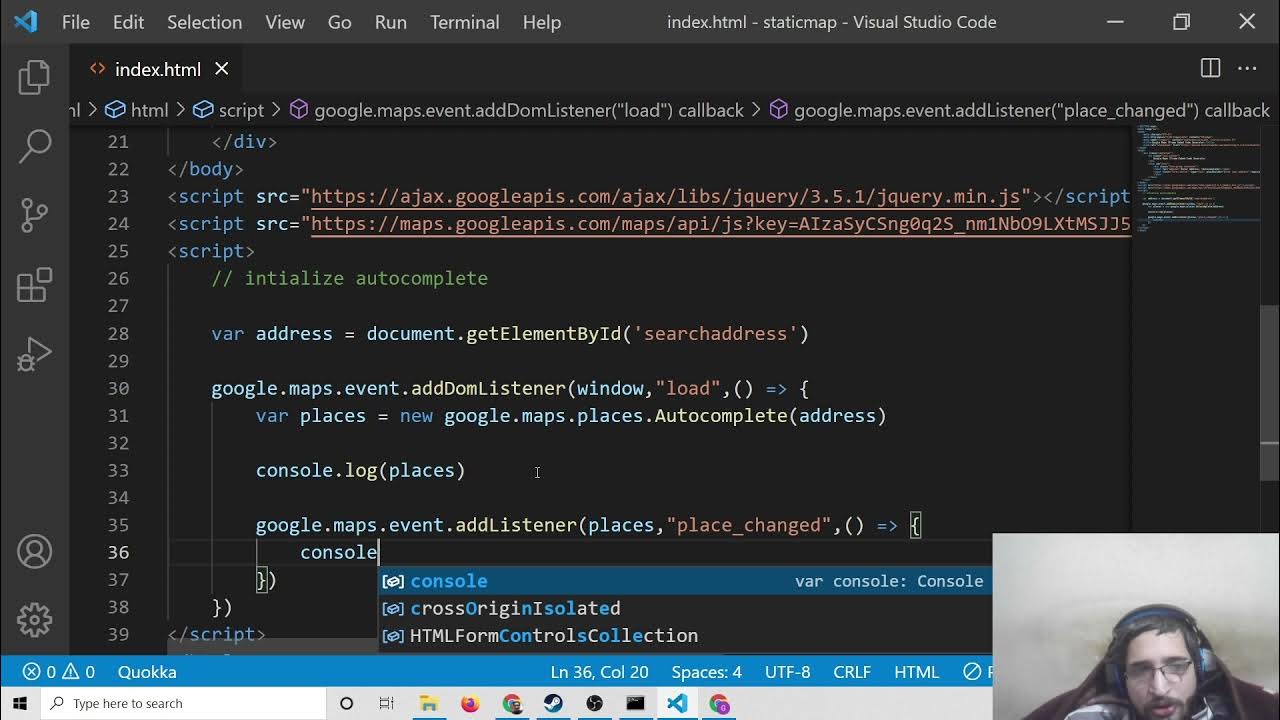Open the Explorer panel in activity bar
The image size is (1280, 720).
click(x=34, y=78)
